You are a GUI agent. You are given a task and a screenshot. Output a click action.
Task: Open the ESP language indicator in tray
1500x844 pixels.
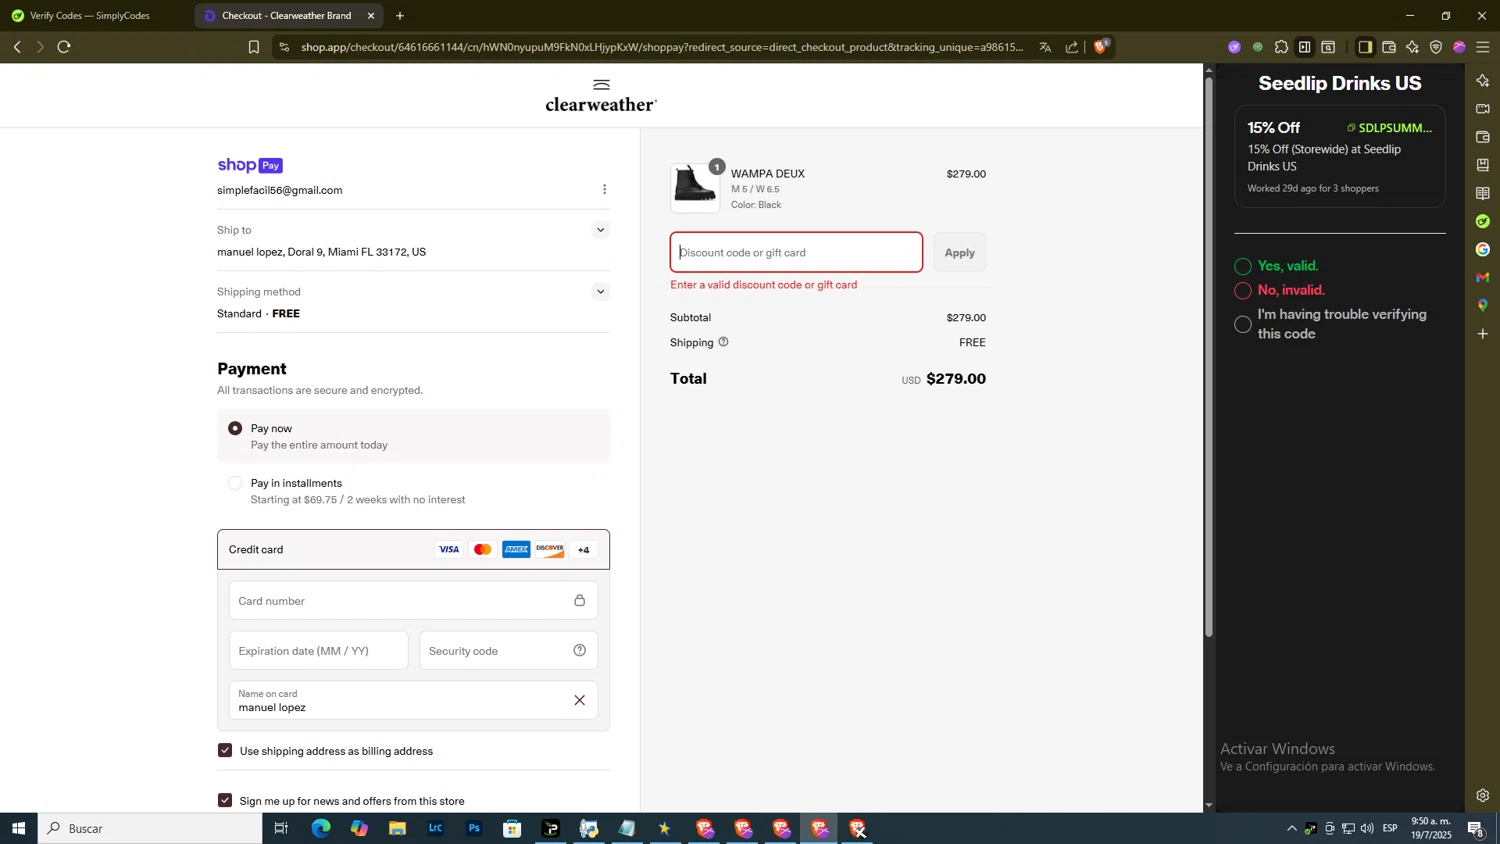pyautogui.click(x=1390, y=829)
